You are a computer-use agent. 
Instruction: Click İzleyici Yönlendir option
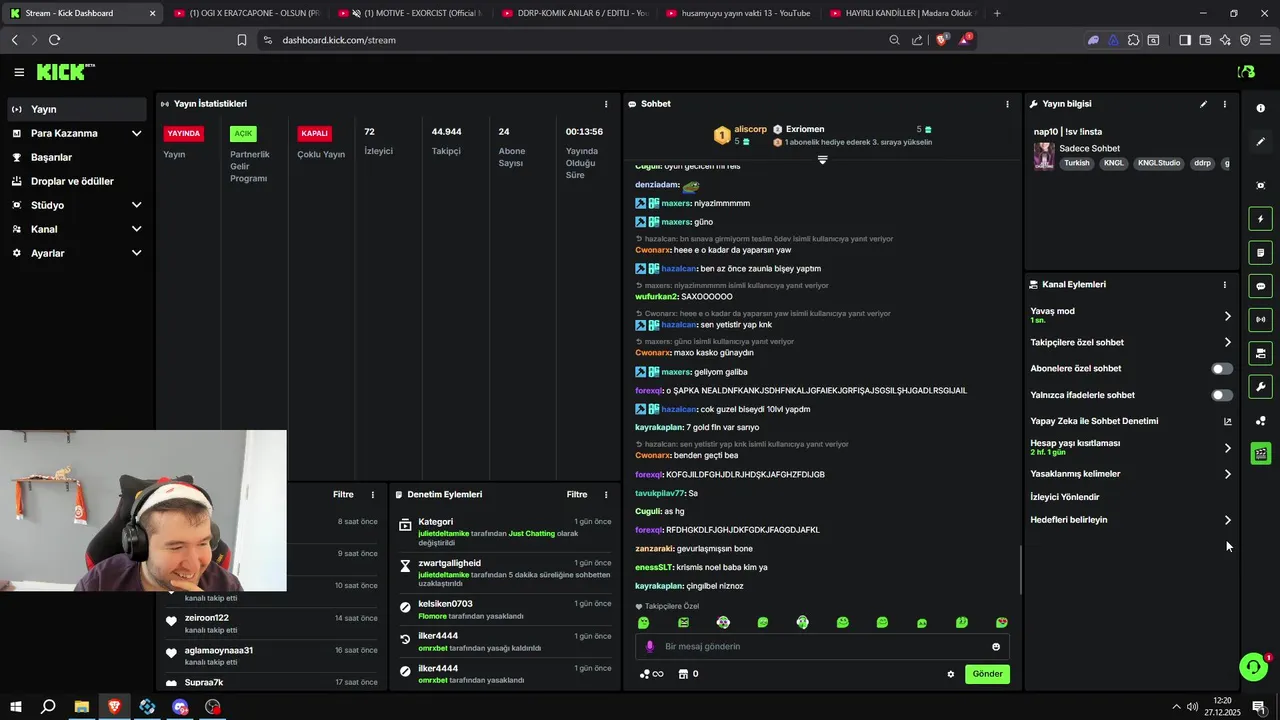click(1064, 497)
